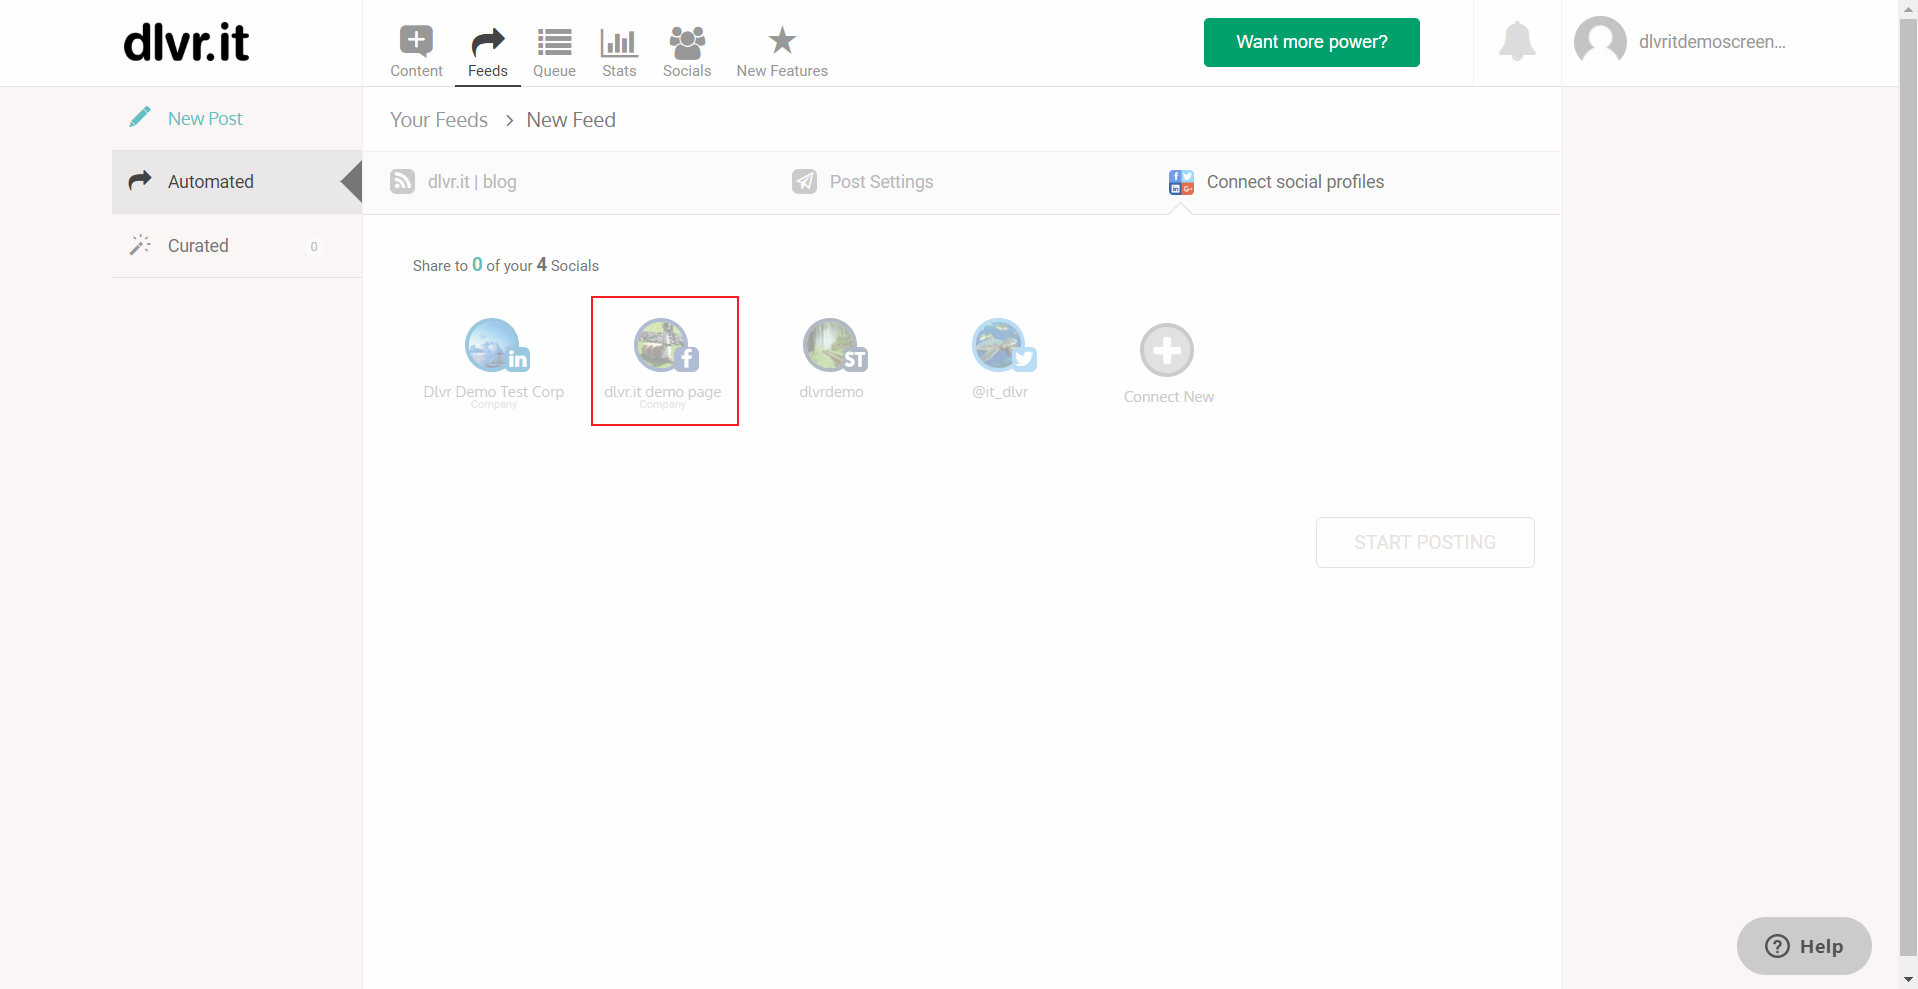Click the Automated arrow icon in sidebar
This screenshot has height=989, width=1918.
[x=140, y=181]
